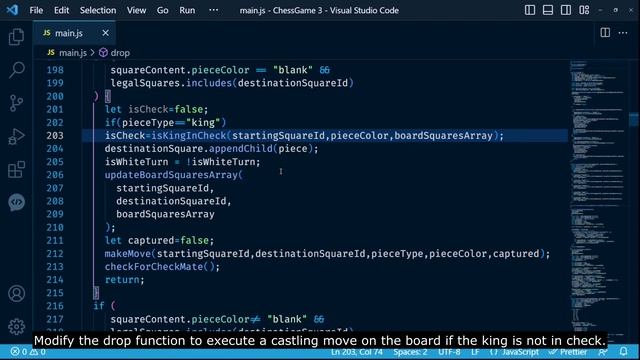Click the errors and warnings indicator
The width and height of the screenshot is (640, 360).
click(28, 351)
